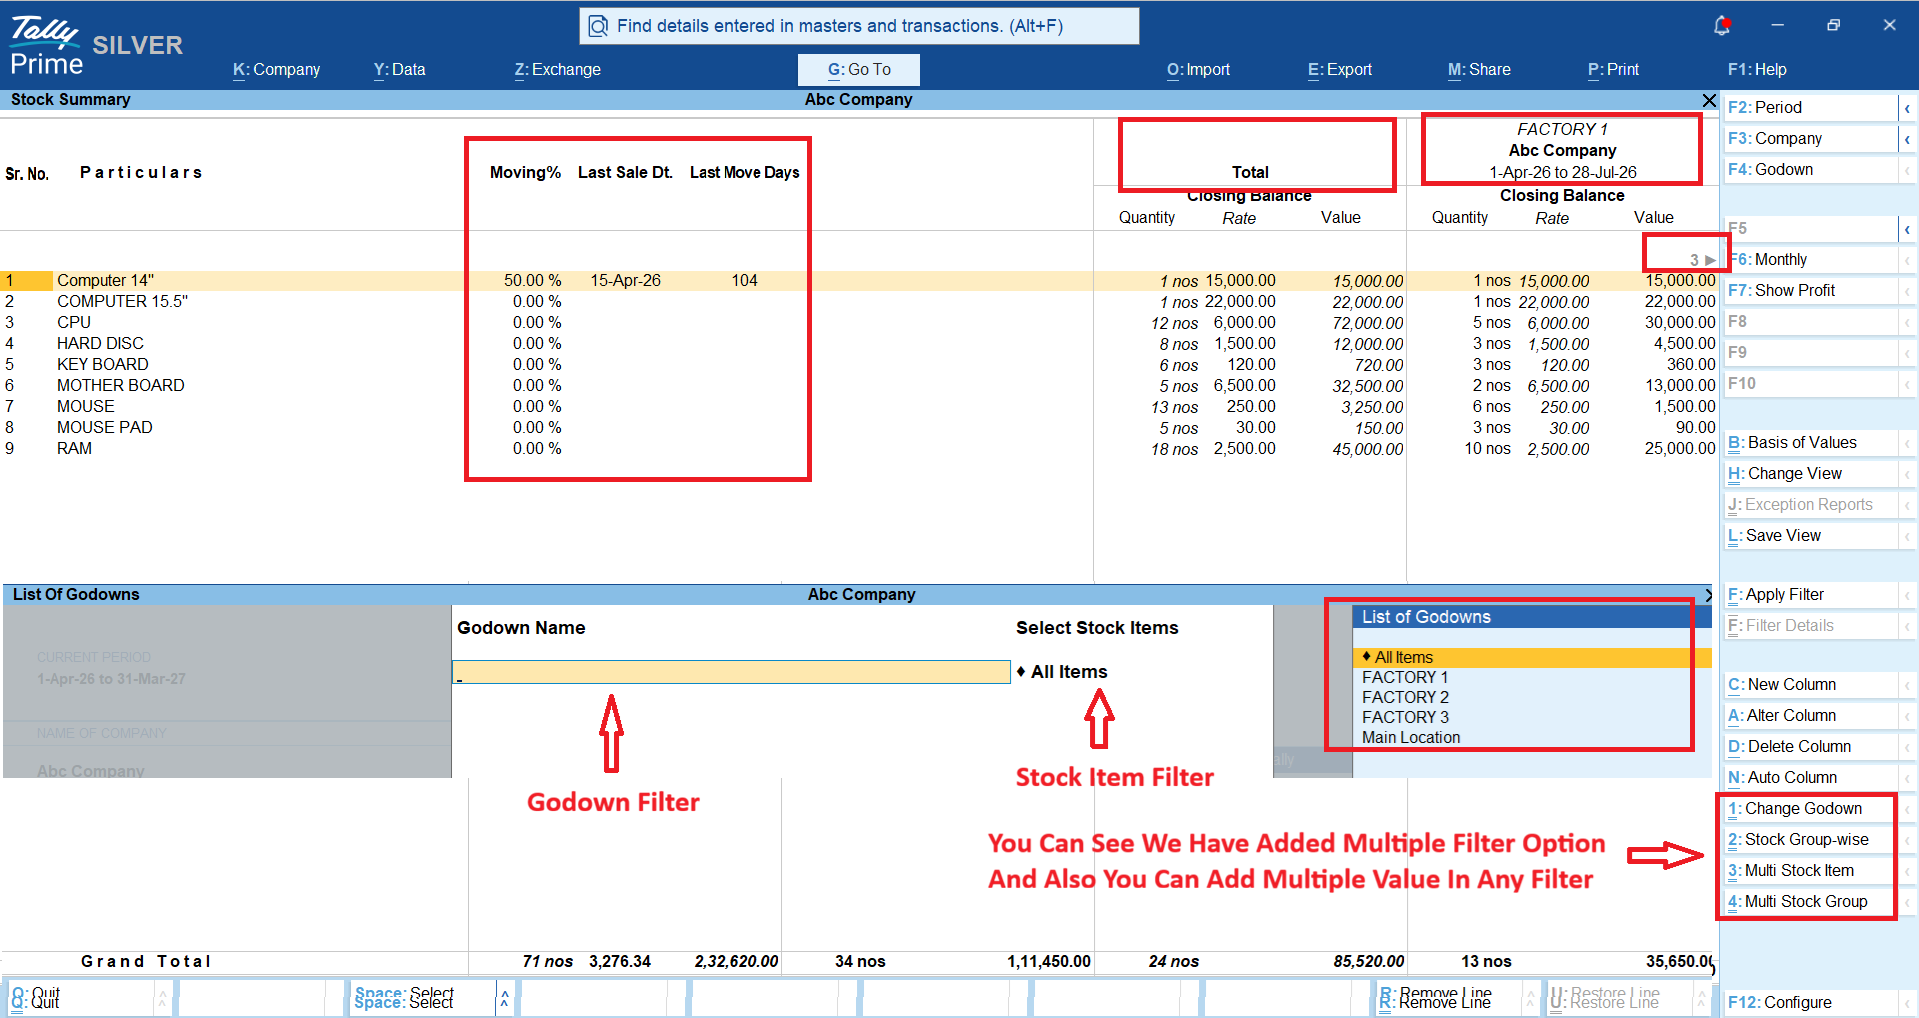Open the Z: Exchange menu

557,70
